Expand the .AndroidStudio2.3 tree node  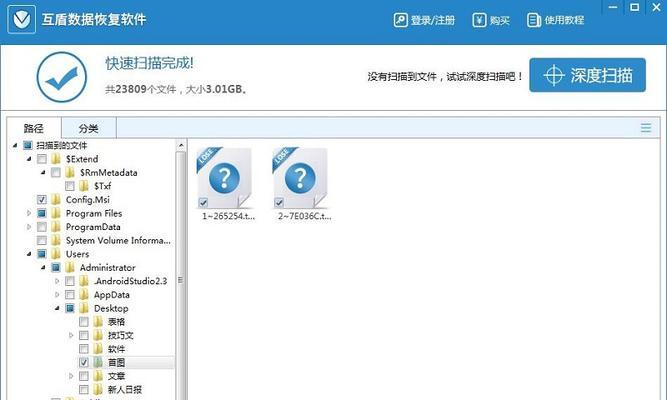57,281
